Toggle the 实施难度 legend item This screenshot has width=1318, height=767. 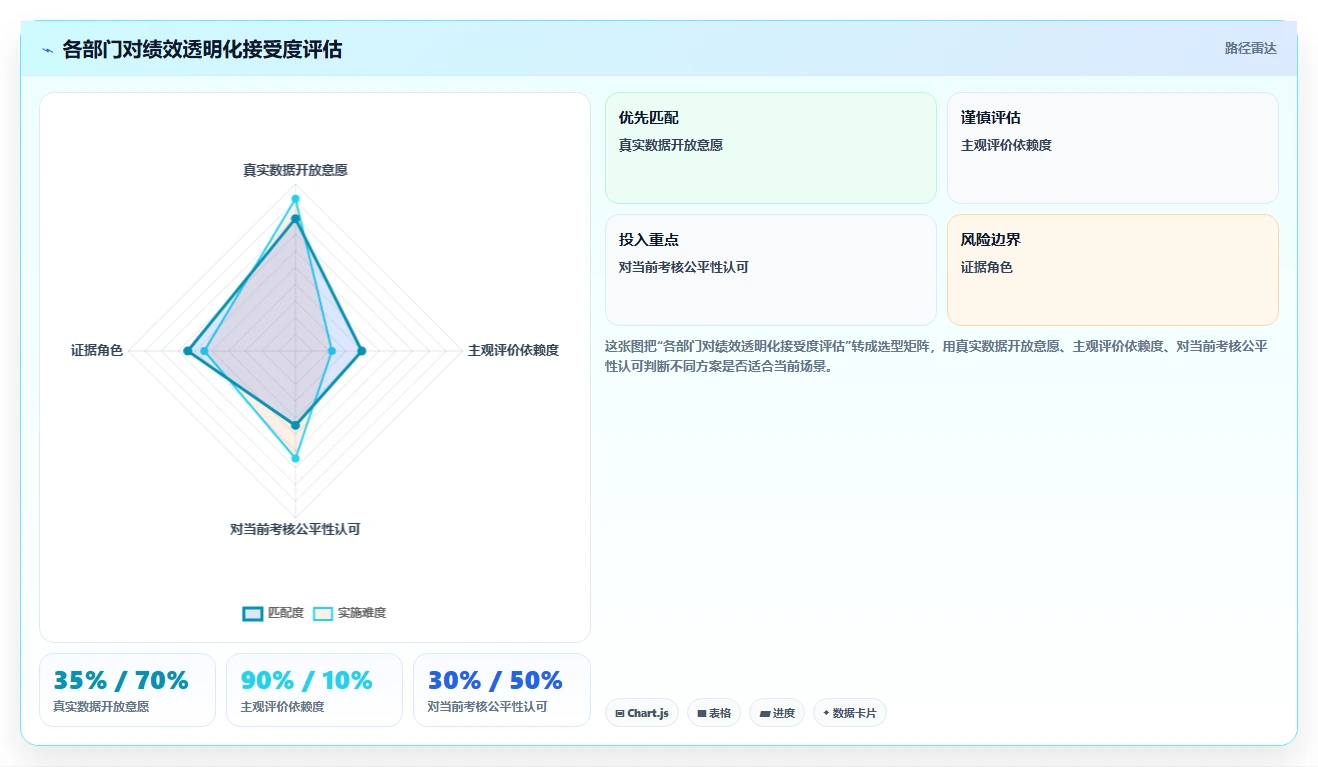click(x=349, y=613)
